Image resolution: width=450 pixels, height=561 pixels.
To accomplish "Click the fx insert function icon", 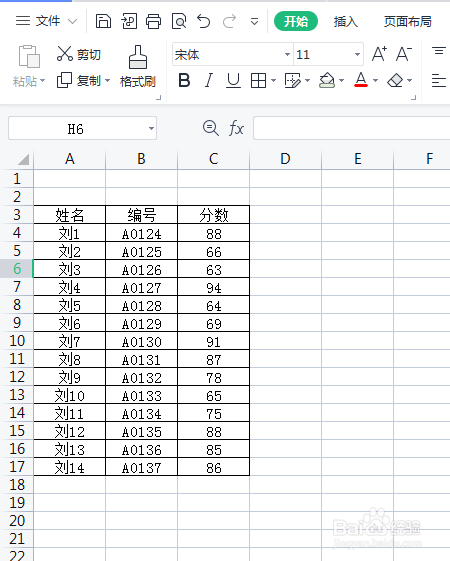I will coord(236,128).
